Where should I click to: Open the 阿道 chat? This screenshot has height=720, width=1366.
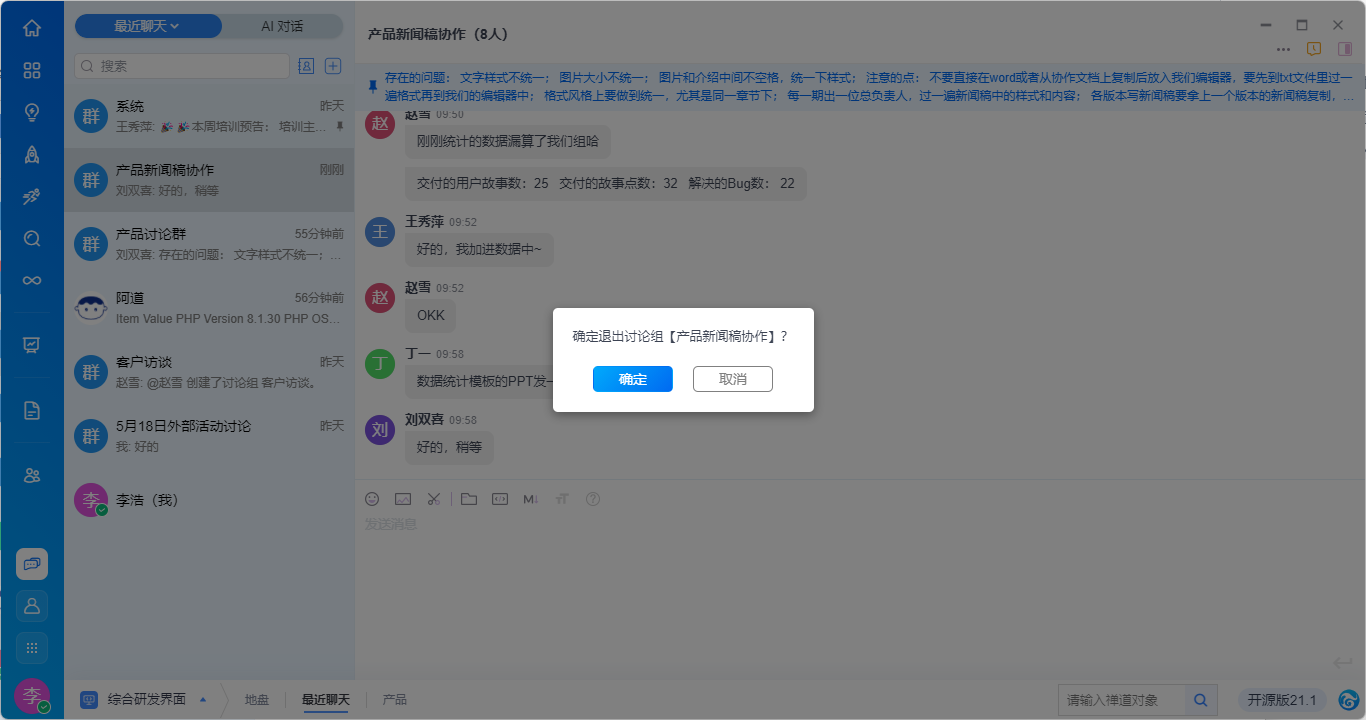coord(209,308)
